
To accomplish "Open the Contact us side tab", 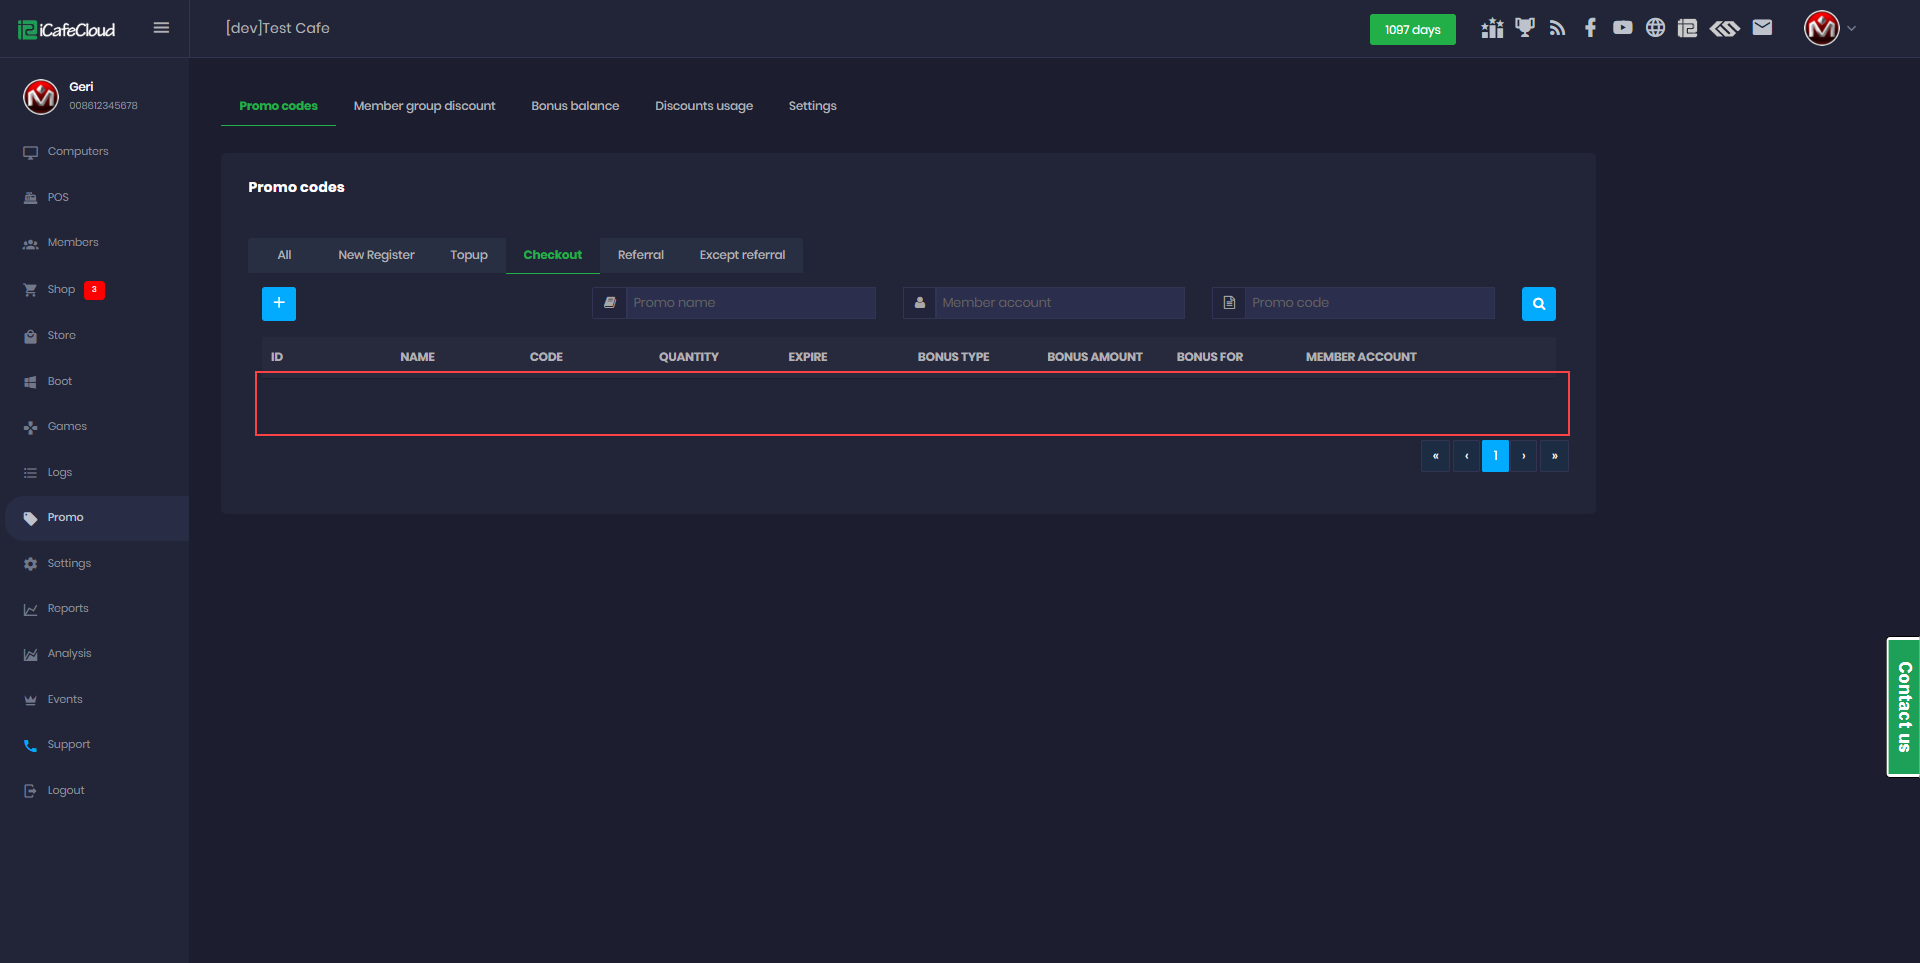I will (1903, 706).
